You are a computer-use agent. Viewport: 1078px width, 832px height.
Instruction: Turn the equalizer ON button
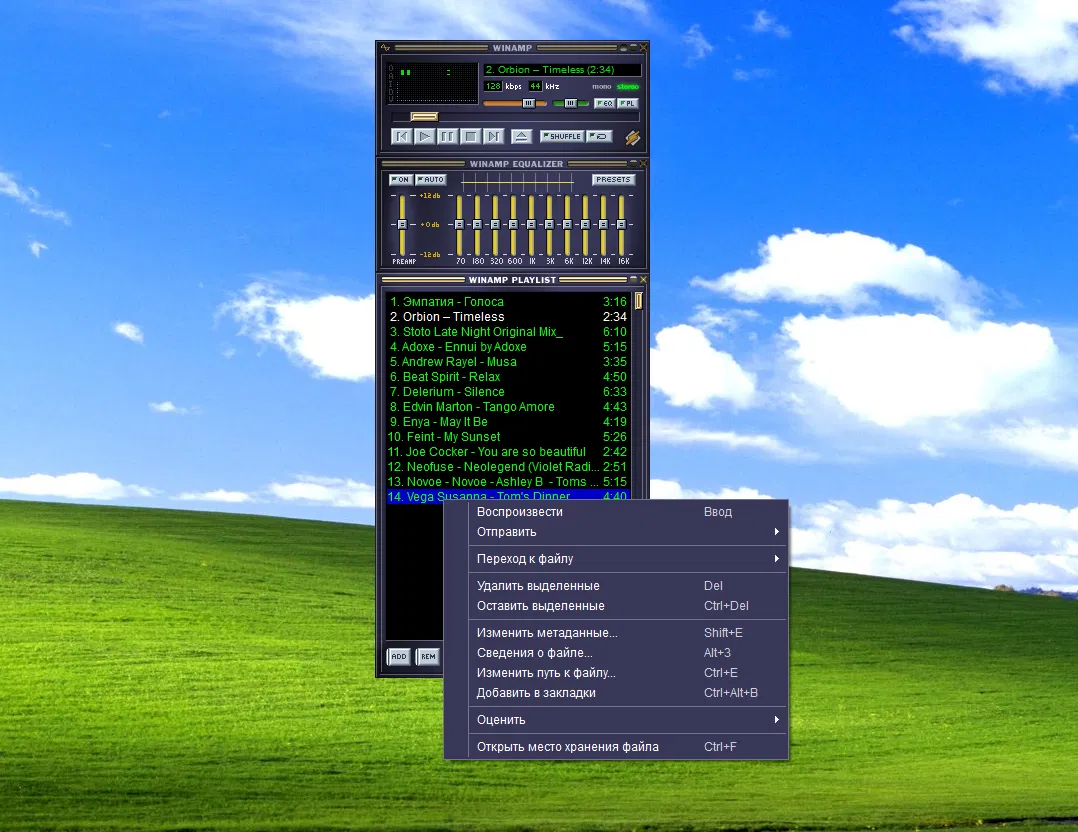coord(400,179)
